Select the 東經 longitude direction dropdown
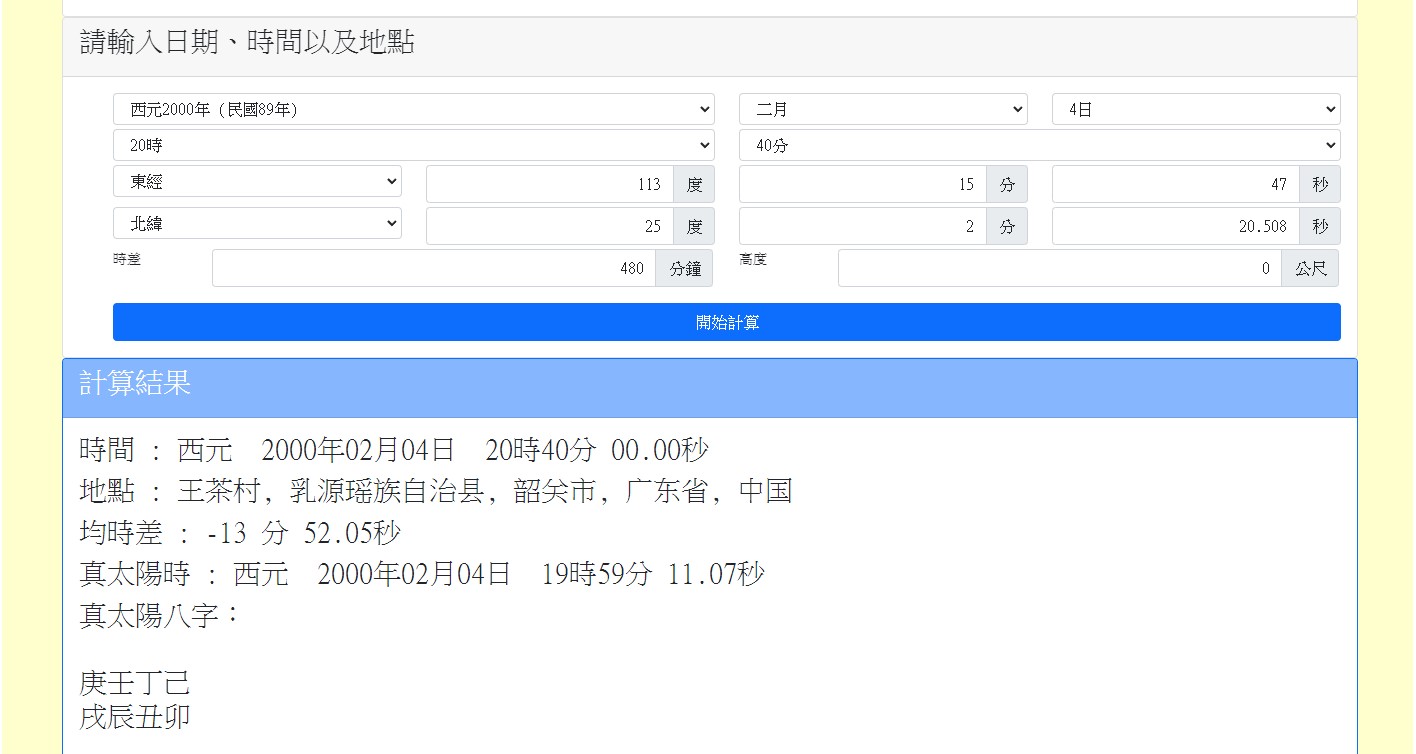Viewport: 1416px width, 754px height. pyautogui.click(x=257, y=182)
